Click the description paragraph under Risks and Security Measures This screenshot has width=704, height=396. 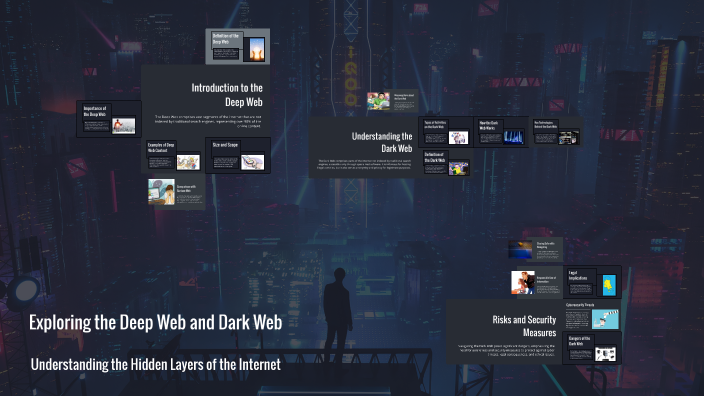[x=507, y=350]
